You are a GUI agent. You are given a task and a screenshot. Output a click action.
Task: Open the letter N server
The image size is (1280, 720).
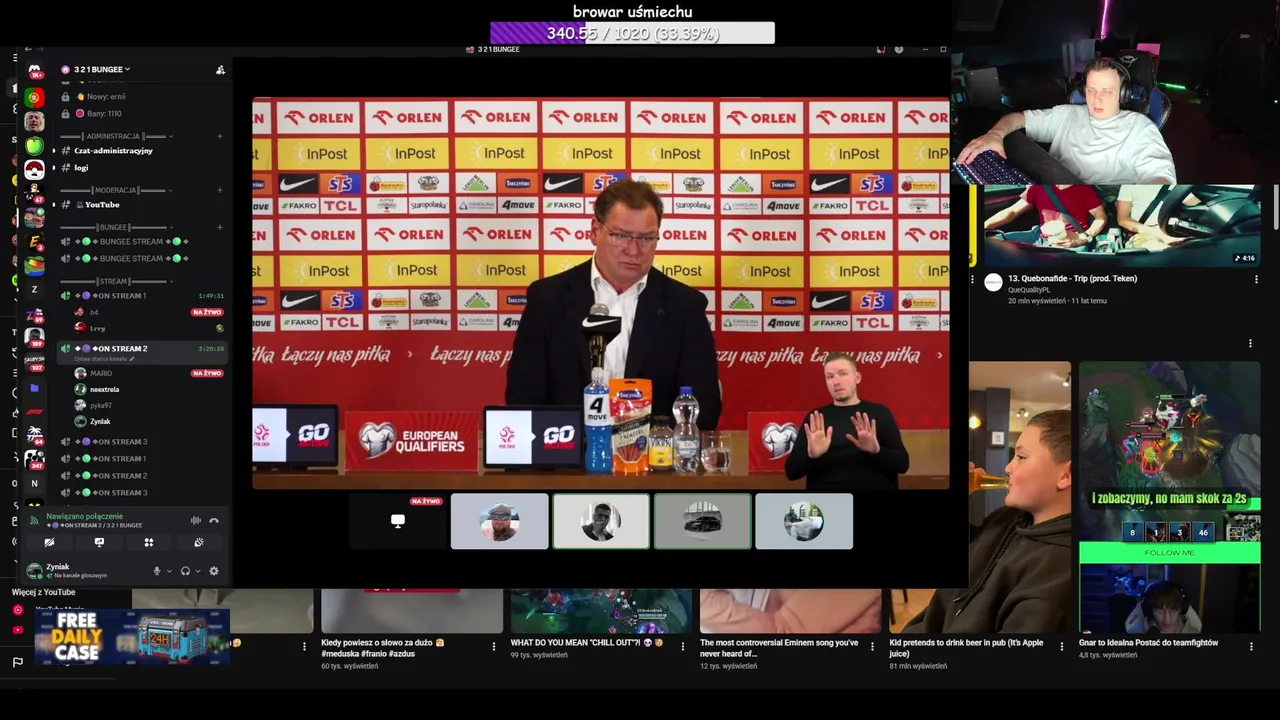[x=34, y=483]
